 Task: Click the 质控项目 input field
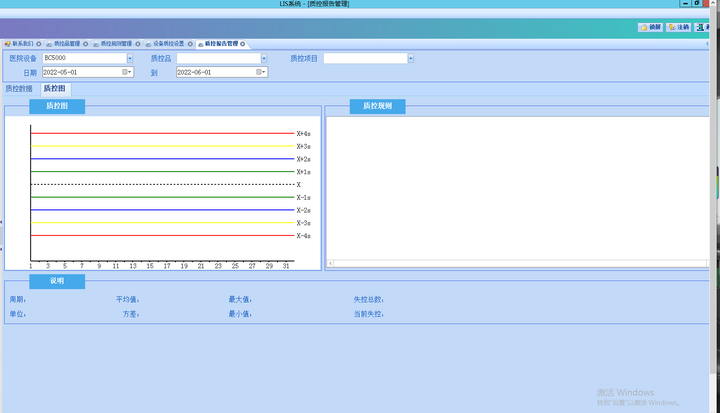tap(364, 59)
